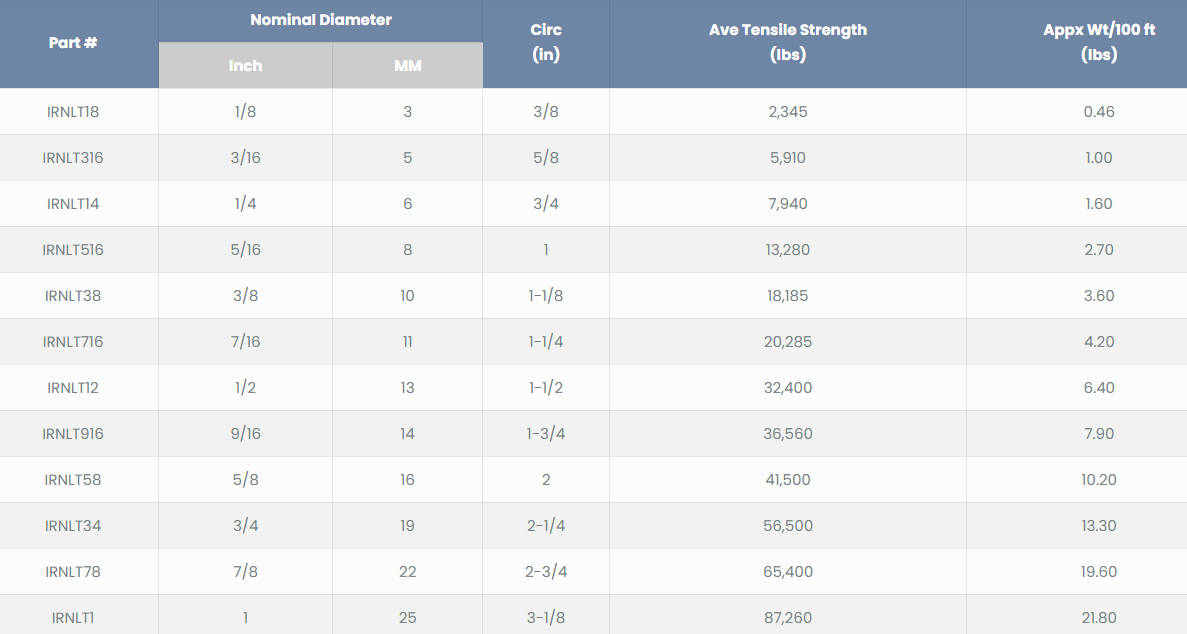This screenshot has width=1187, height=634.
Task: Click circumference 2-1/4 cell
Action: click(545, 526)
